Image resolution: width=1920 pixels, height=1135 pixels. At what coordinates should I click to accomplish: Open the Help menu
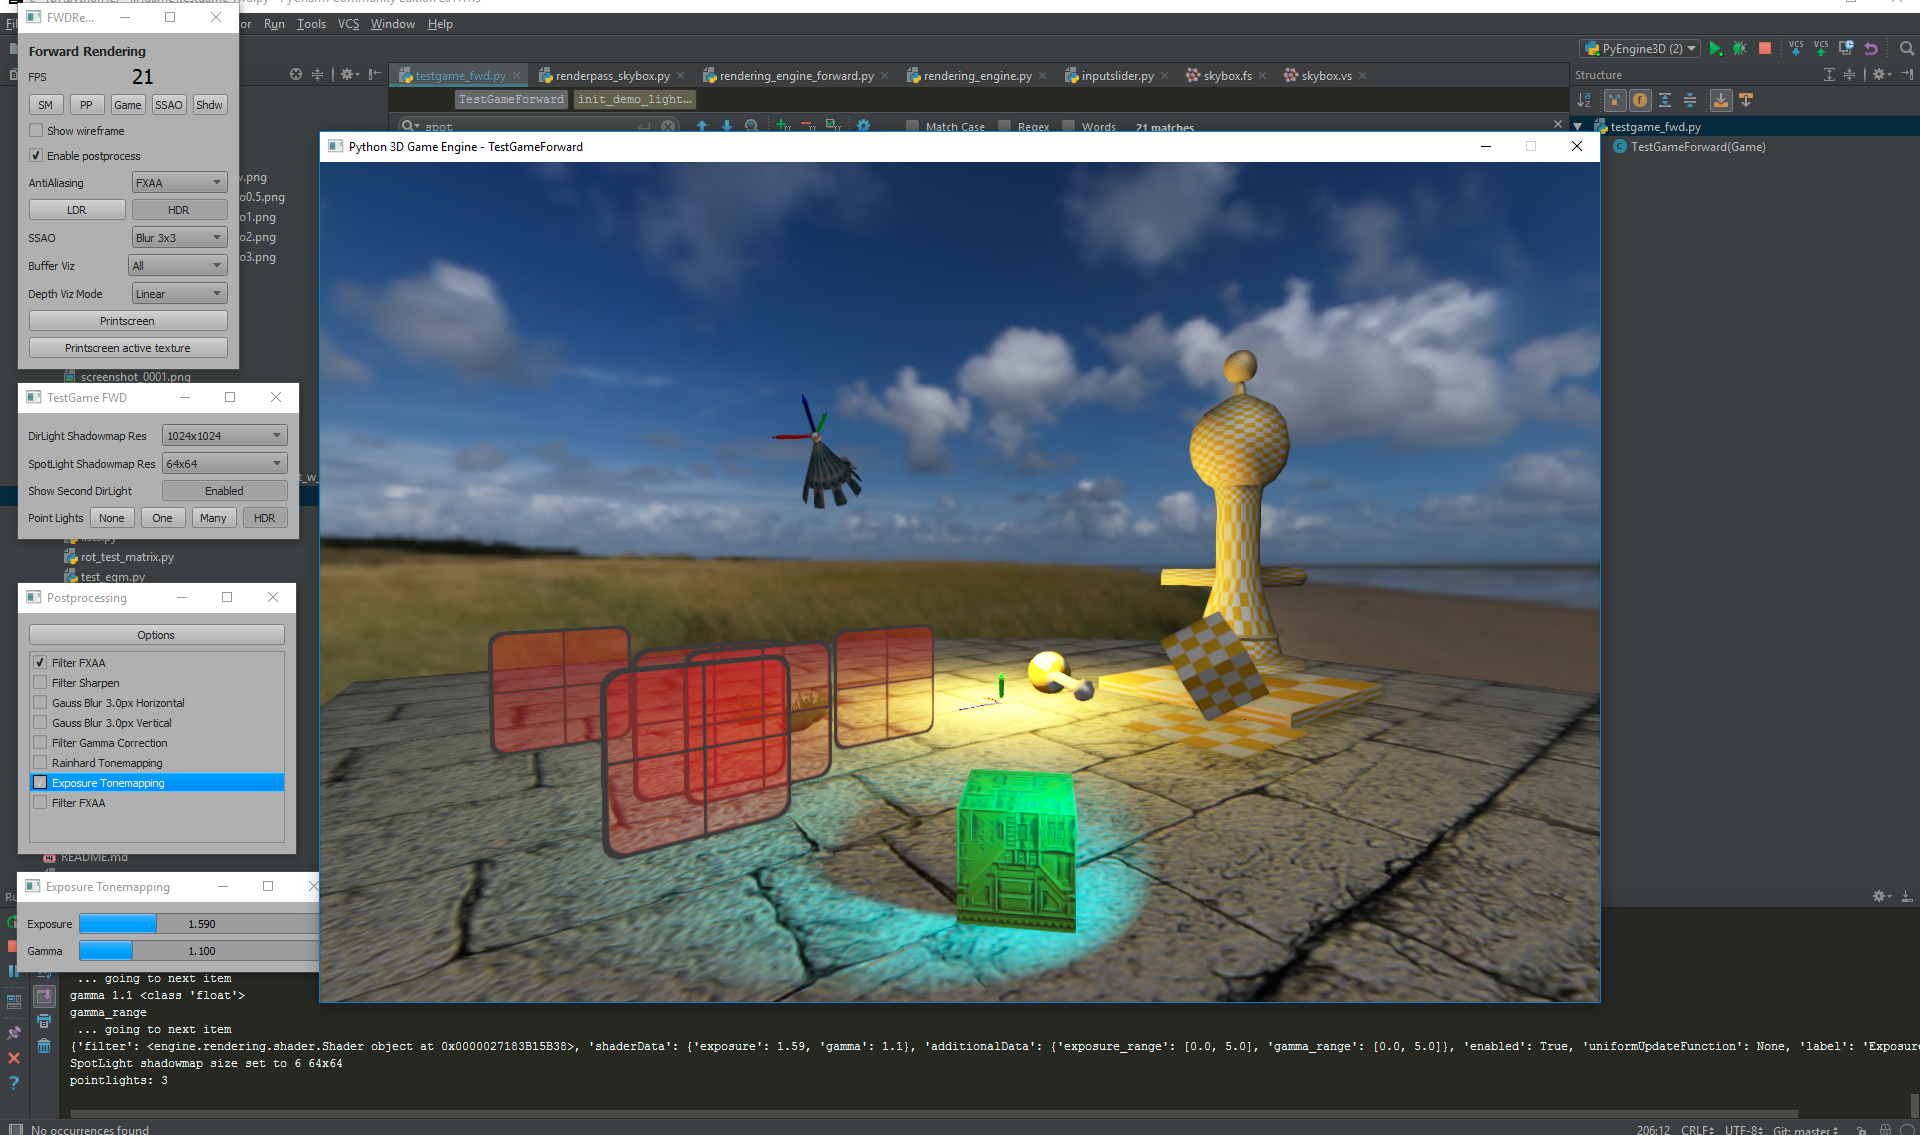[440, 24]
